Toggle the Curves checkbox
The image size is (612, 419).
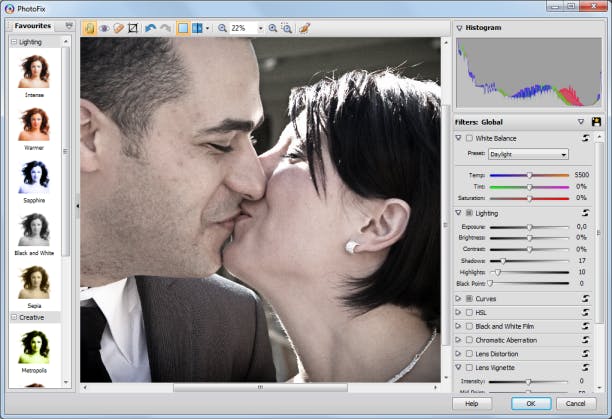[x=469, y=298]
